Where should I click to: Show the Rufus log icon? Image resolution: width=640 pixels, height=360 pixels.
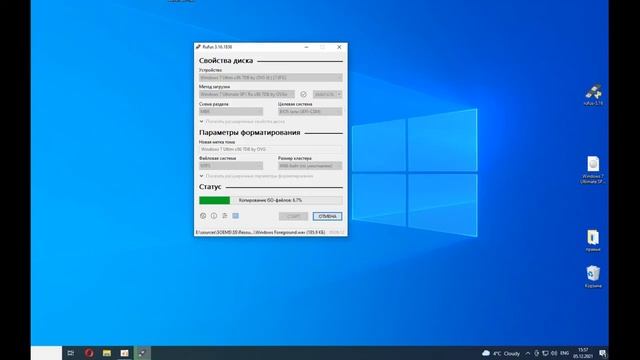pyautogui.click(x=236, y=216)
